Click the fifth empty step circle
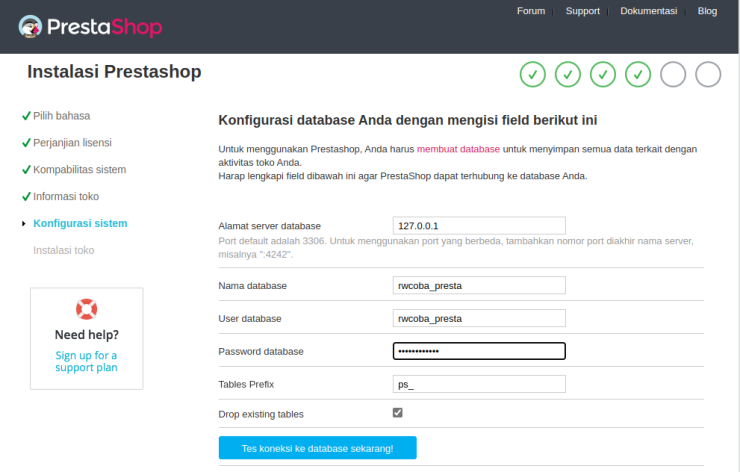 tap(673, 75)
